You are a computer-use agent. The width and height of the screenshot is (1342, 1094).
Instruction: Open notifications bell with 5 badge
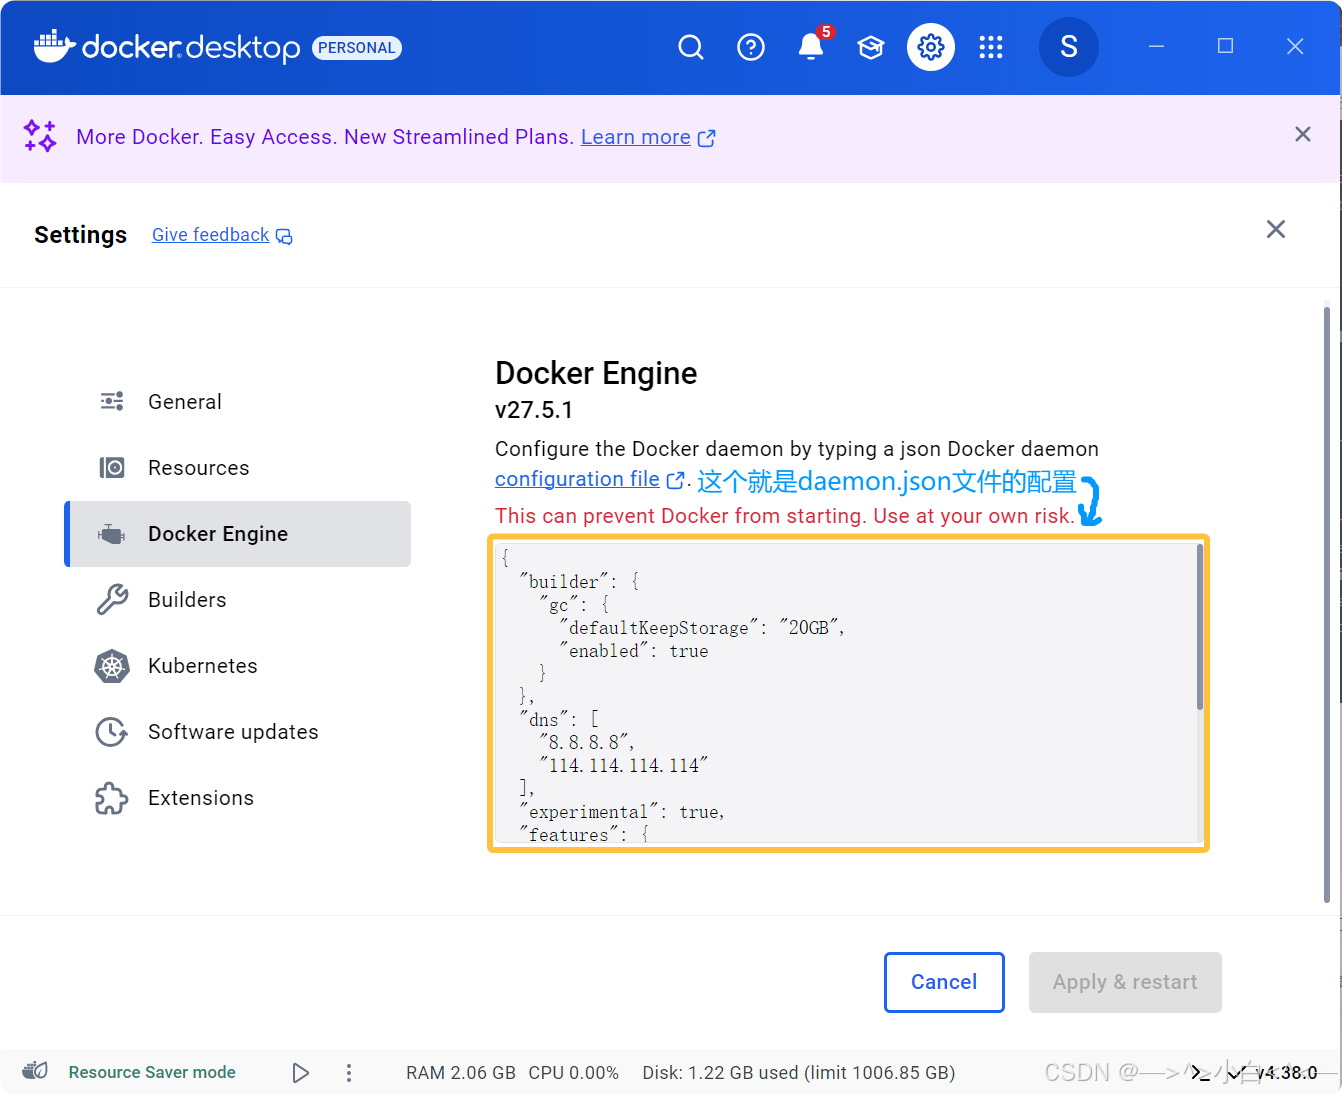812,46
